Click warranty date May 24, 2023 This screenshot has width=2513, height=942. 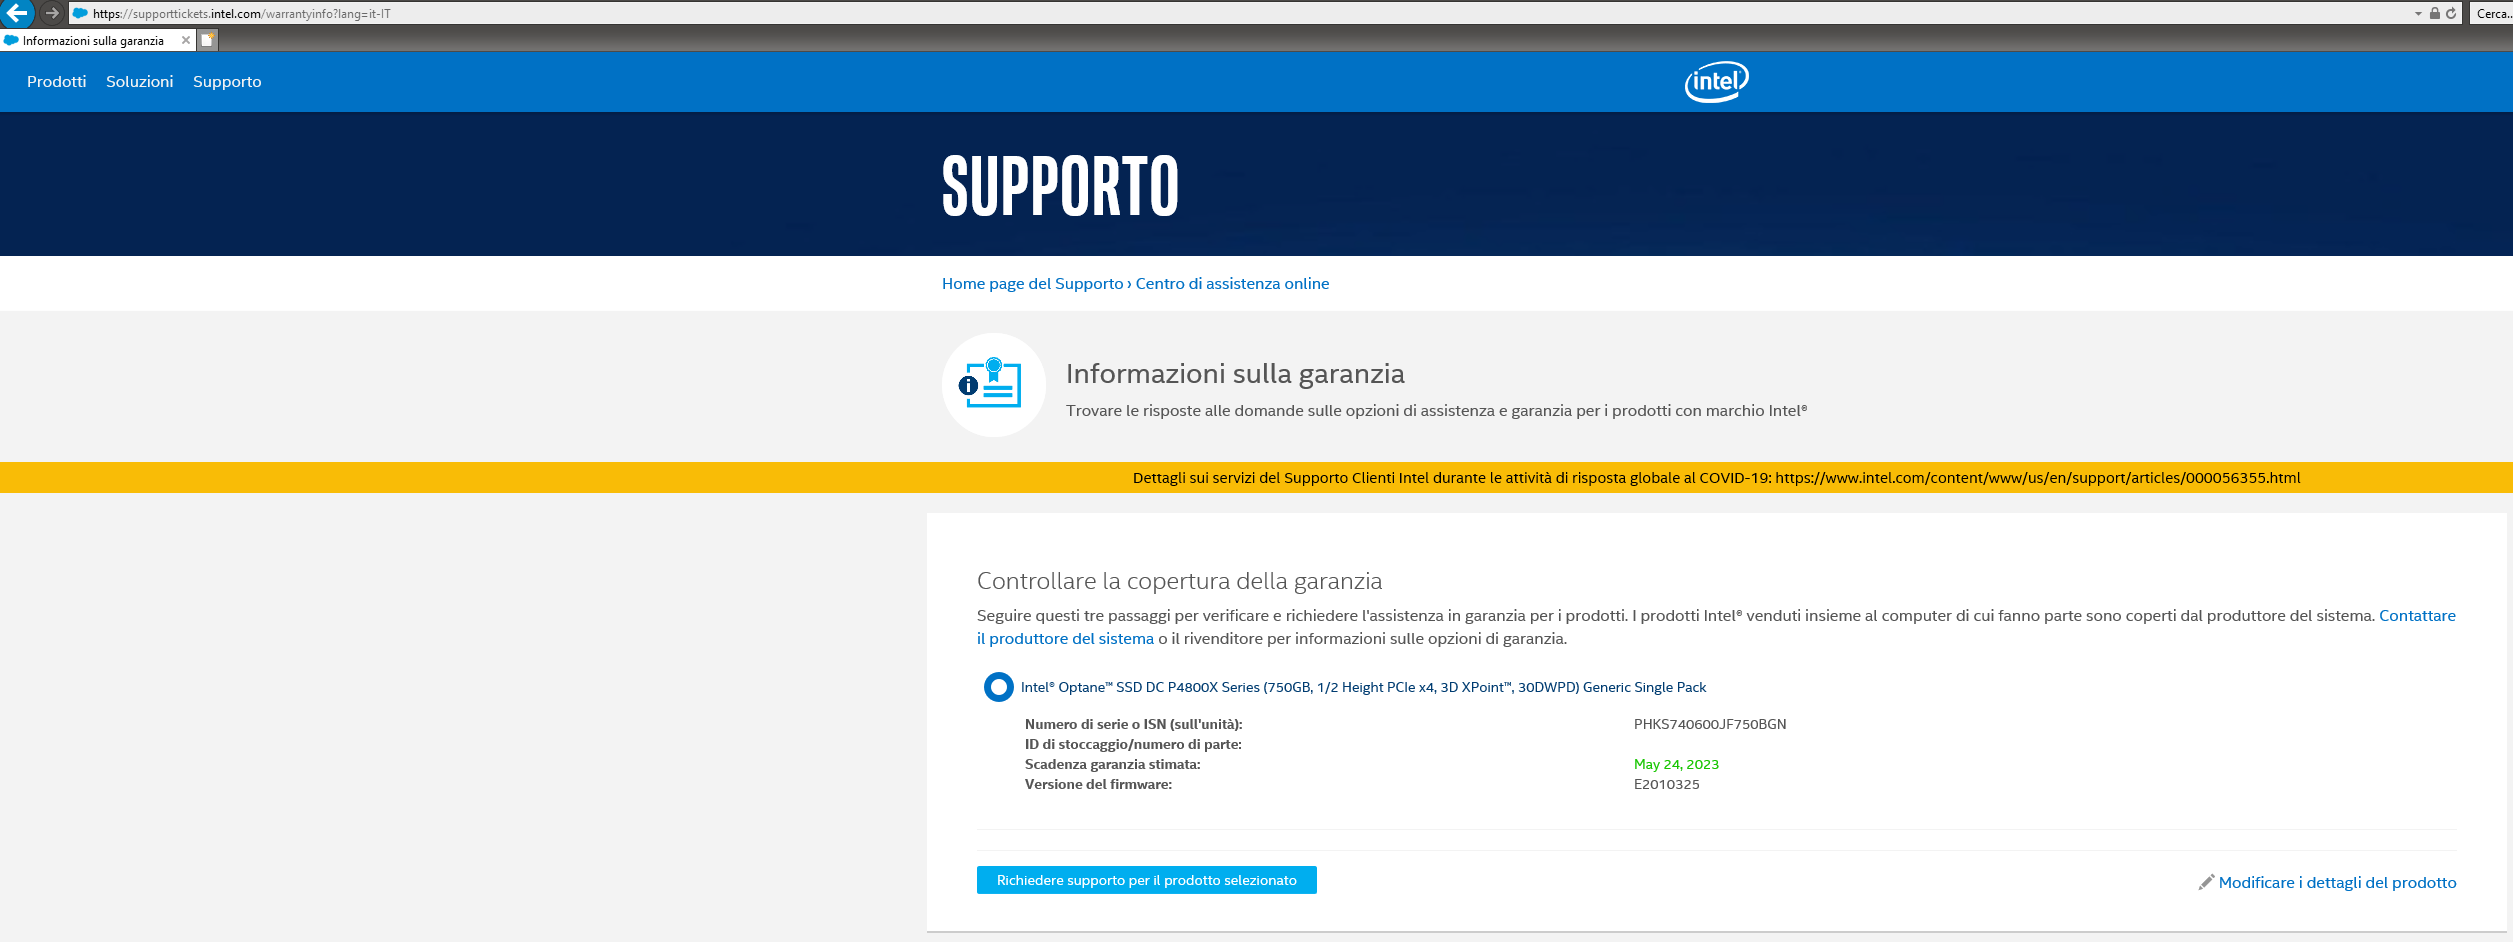pyautogui.click(x=1676, y=764)
